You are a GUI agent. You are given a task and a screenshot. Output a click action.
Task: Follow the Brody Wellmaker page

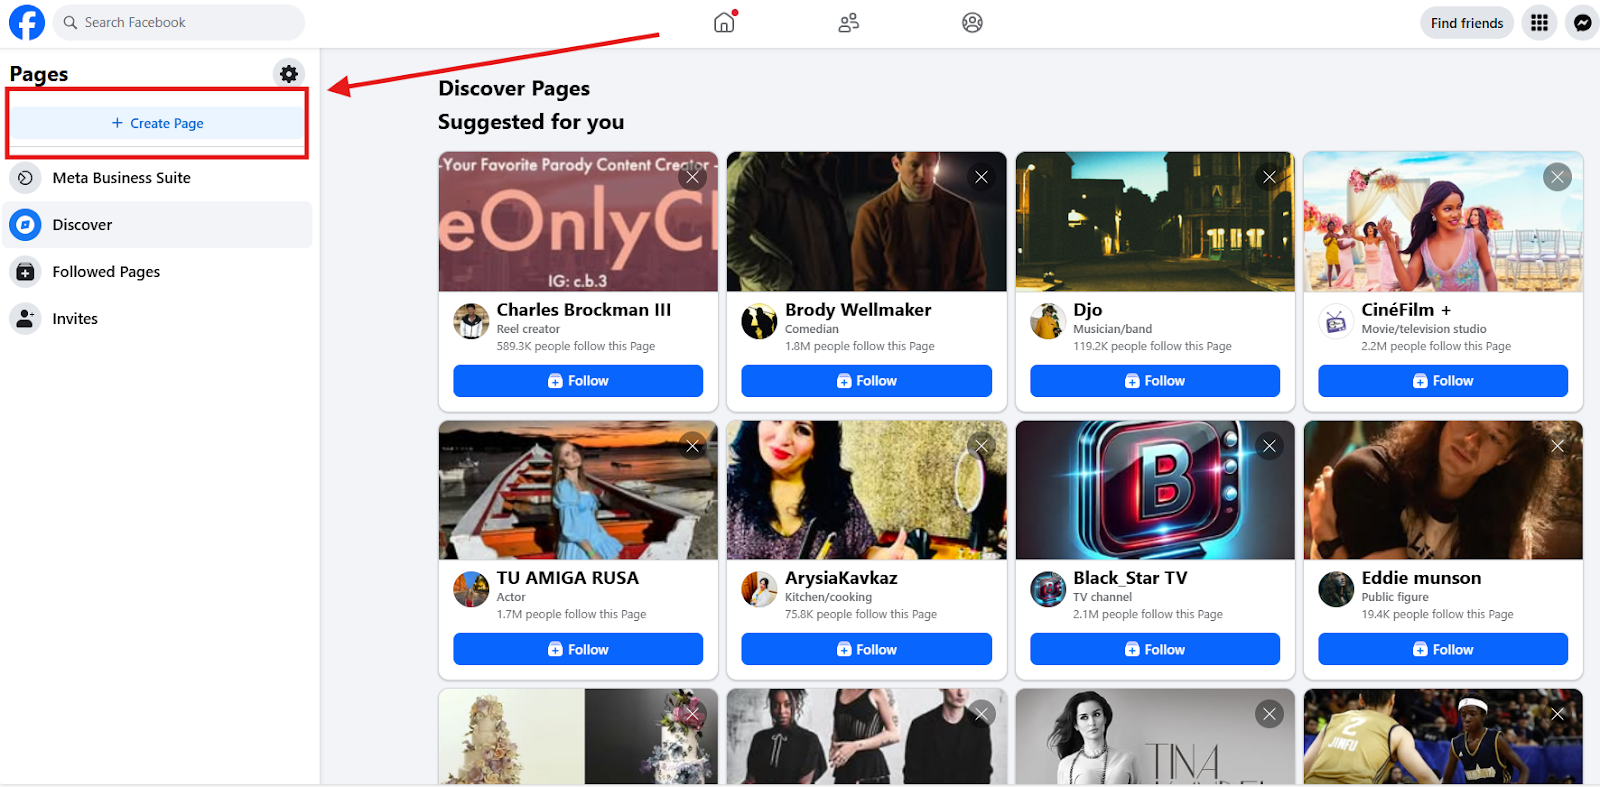click(x=866, y=381)
